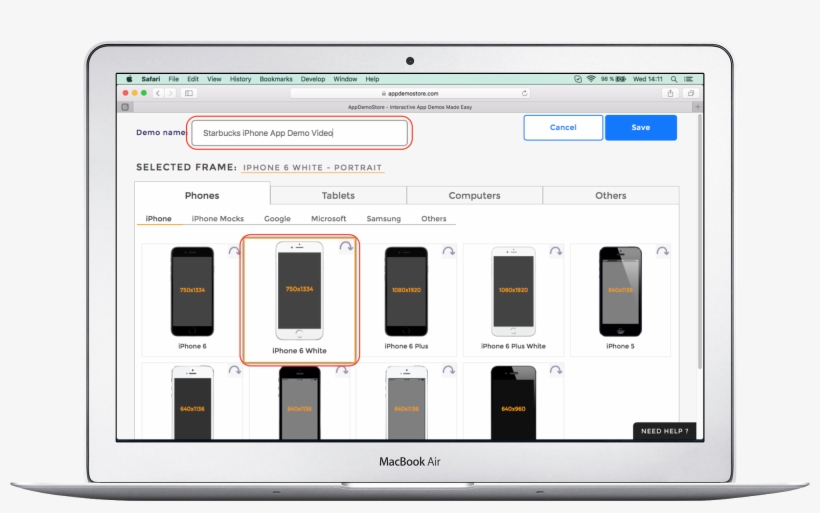Rotate the iPhone 6 Plus black frame
This screenshot has width=820, height=513.
pos(449,252)
